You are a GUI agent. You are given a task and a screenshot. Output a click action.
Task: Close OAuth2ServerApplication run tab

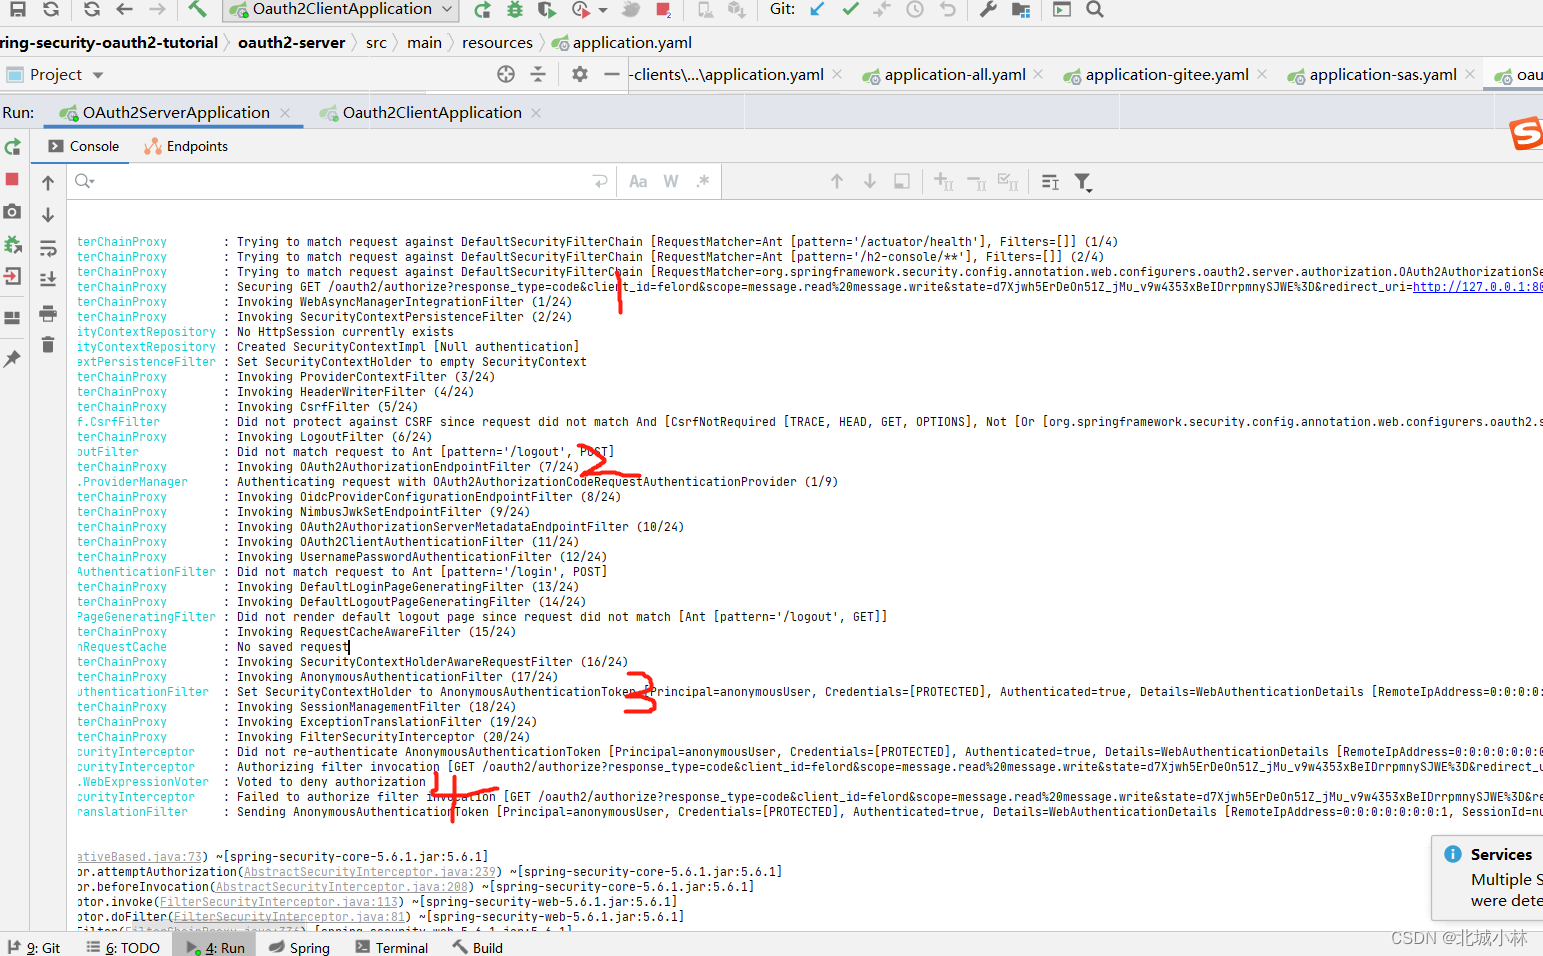tap(285, 113)
